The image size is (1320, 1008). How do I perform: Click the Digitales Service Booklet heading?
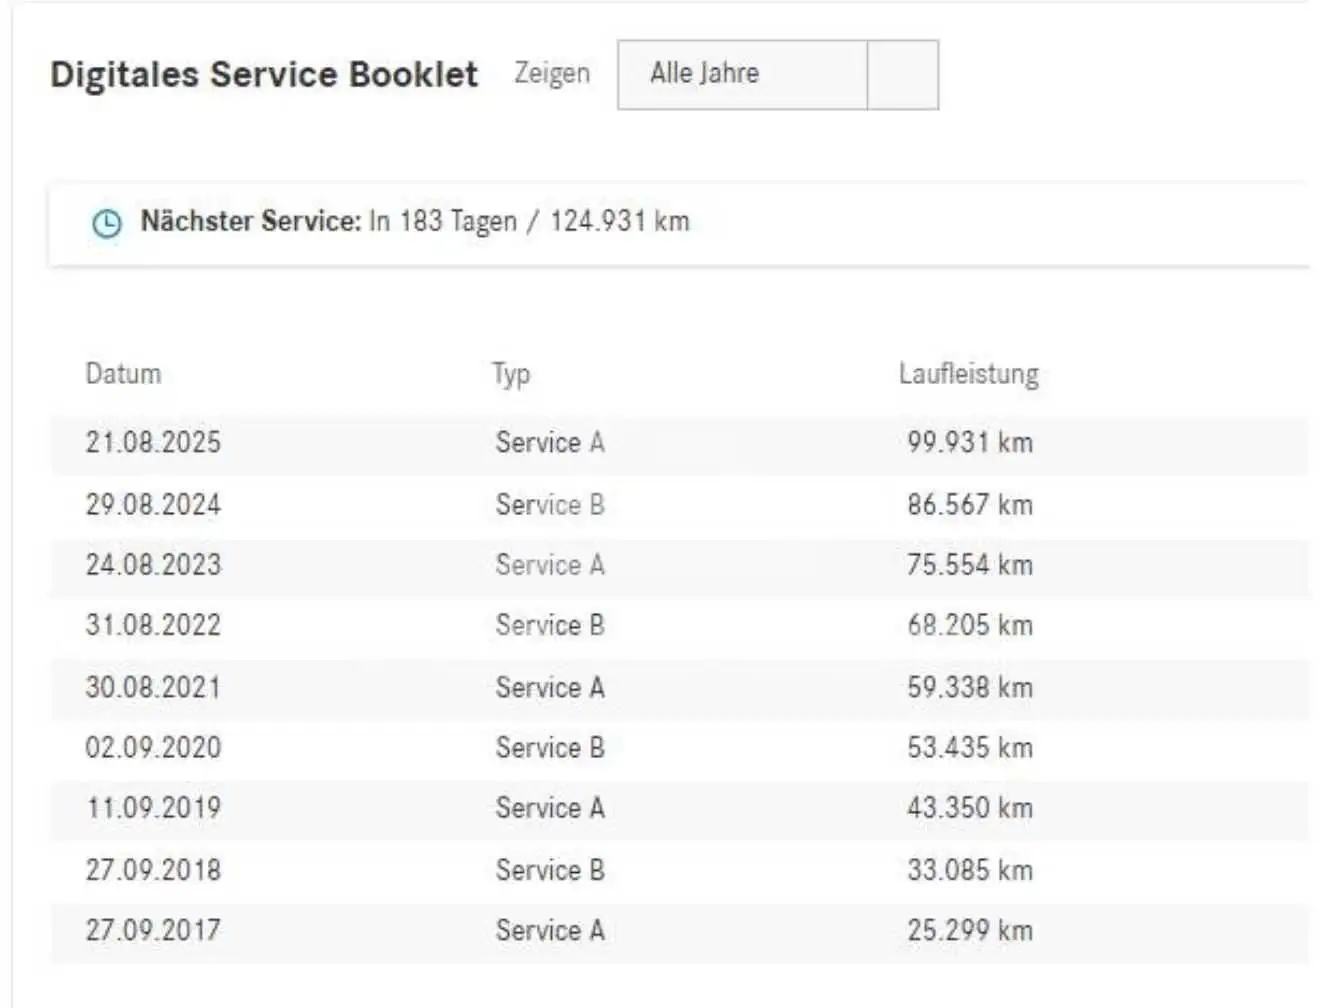(264, 75)
